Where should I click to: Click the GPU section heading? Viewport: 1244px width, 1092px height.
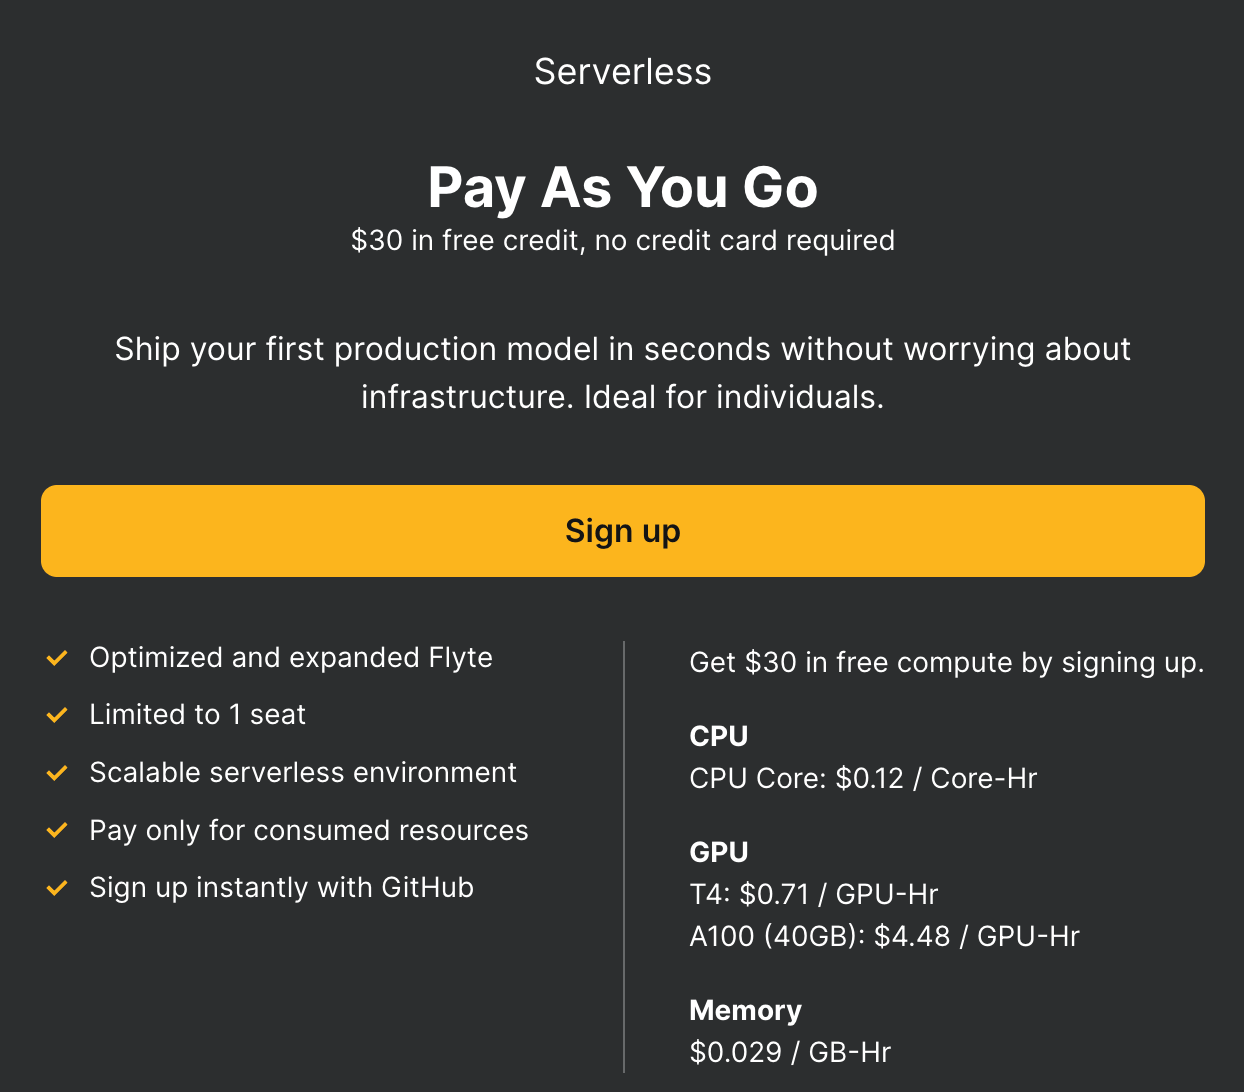(718, 852)
